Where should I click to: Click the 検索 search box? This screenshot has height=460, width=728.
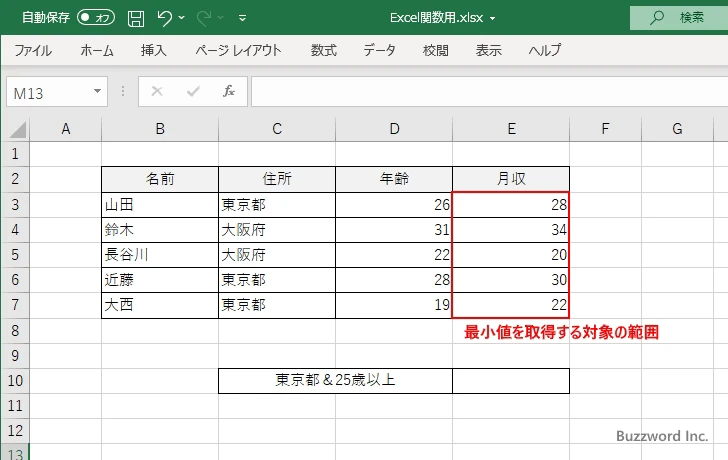tap(679, 18)
